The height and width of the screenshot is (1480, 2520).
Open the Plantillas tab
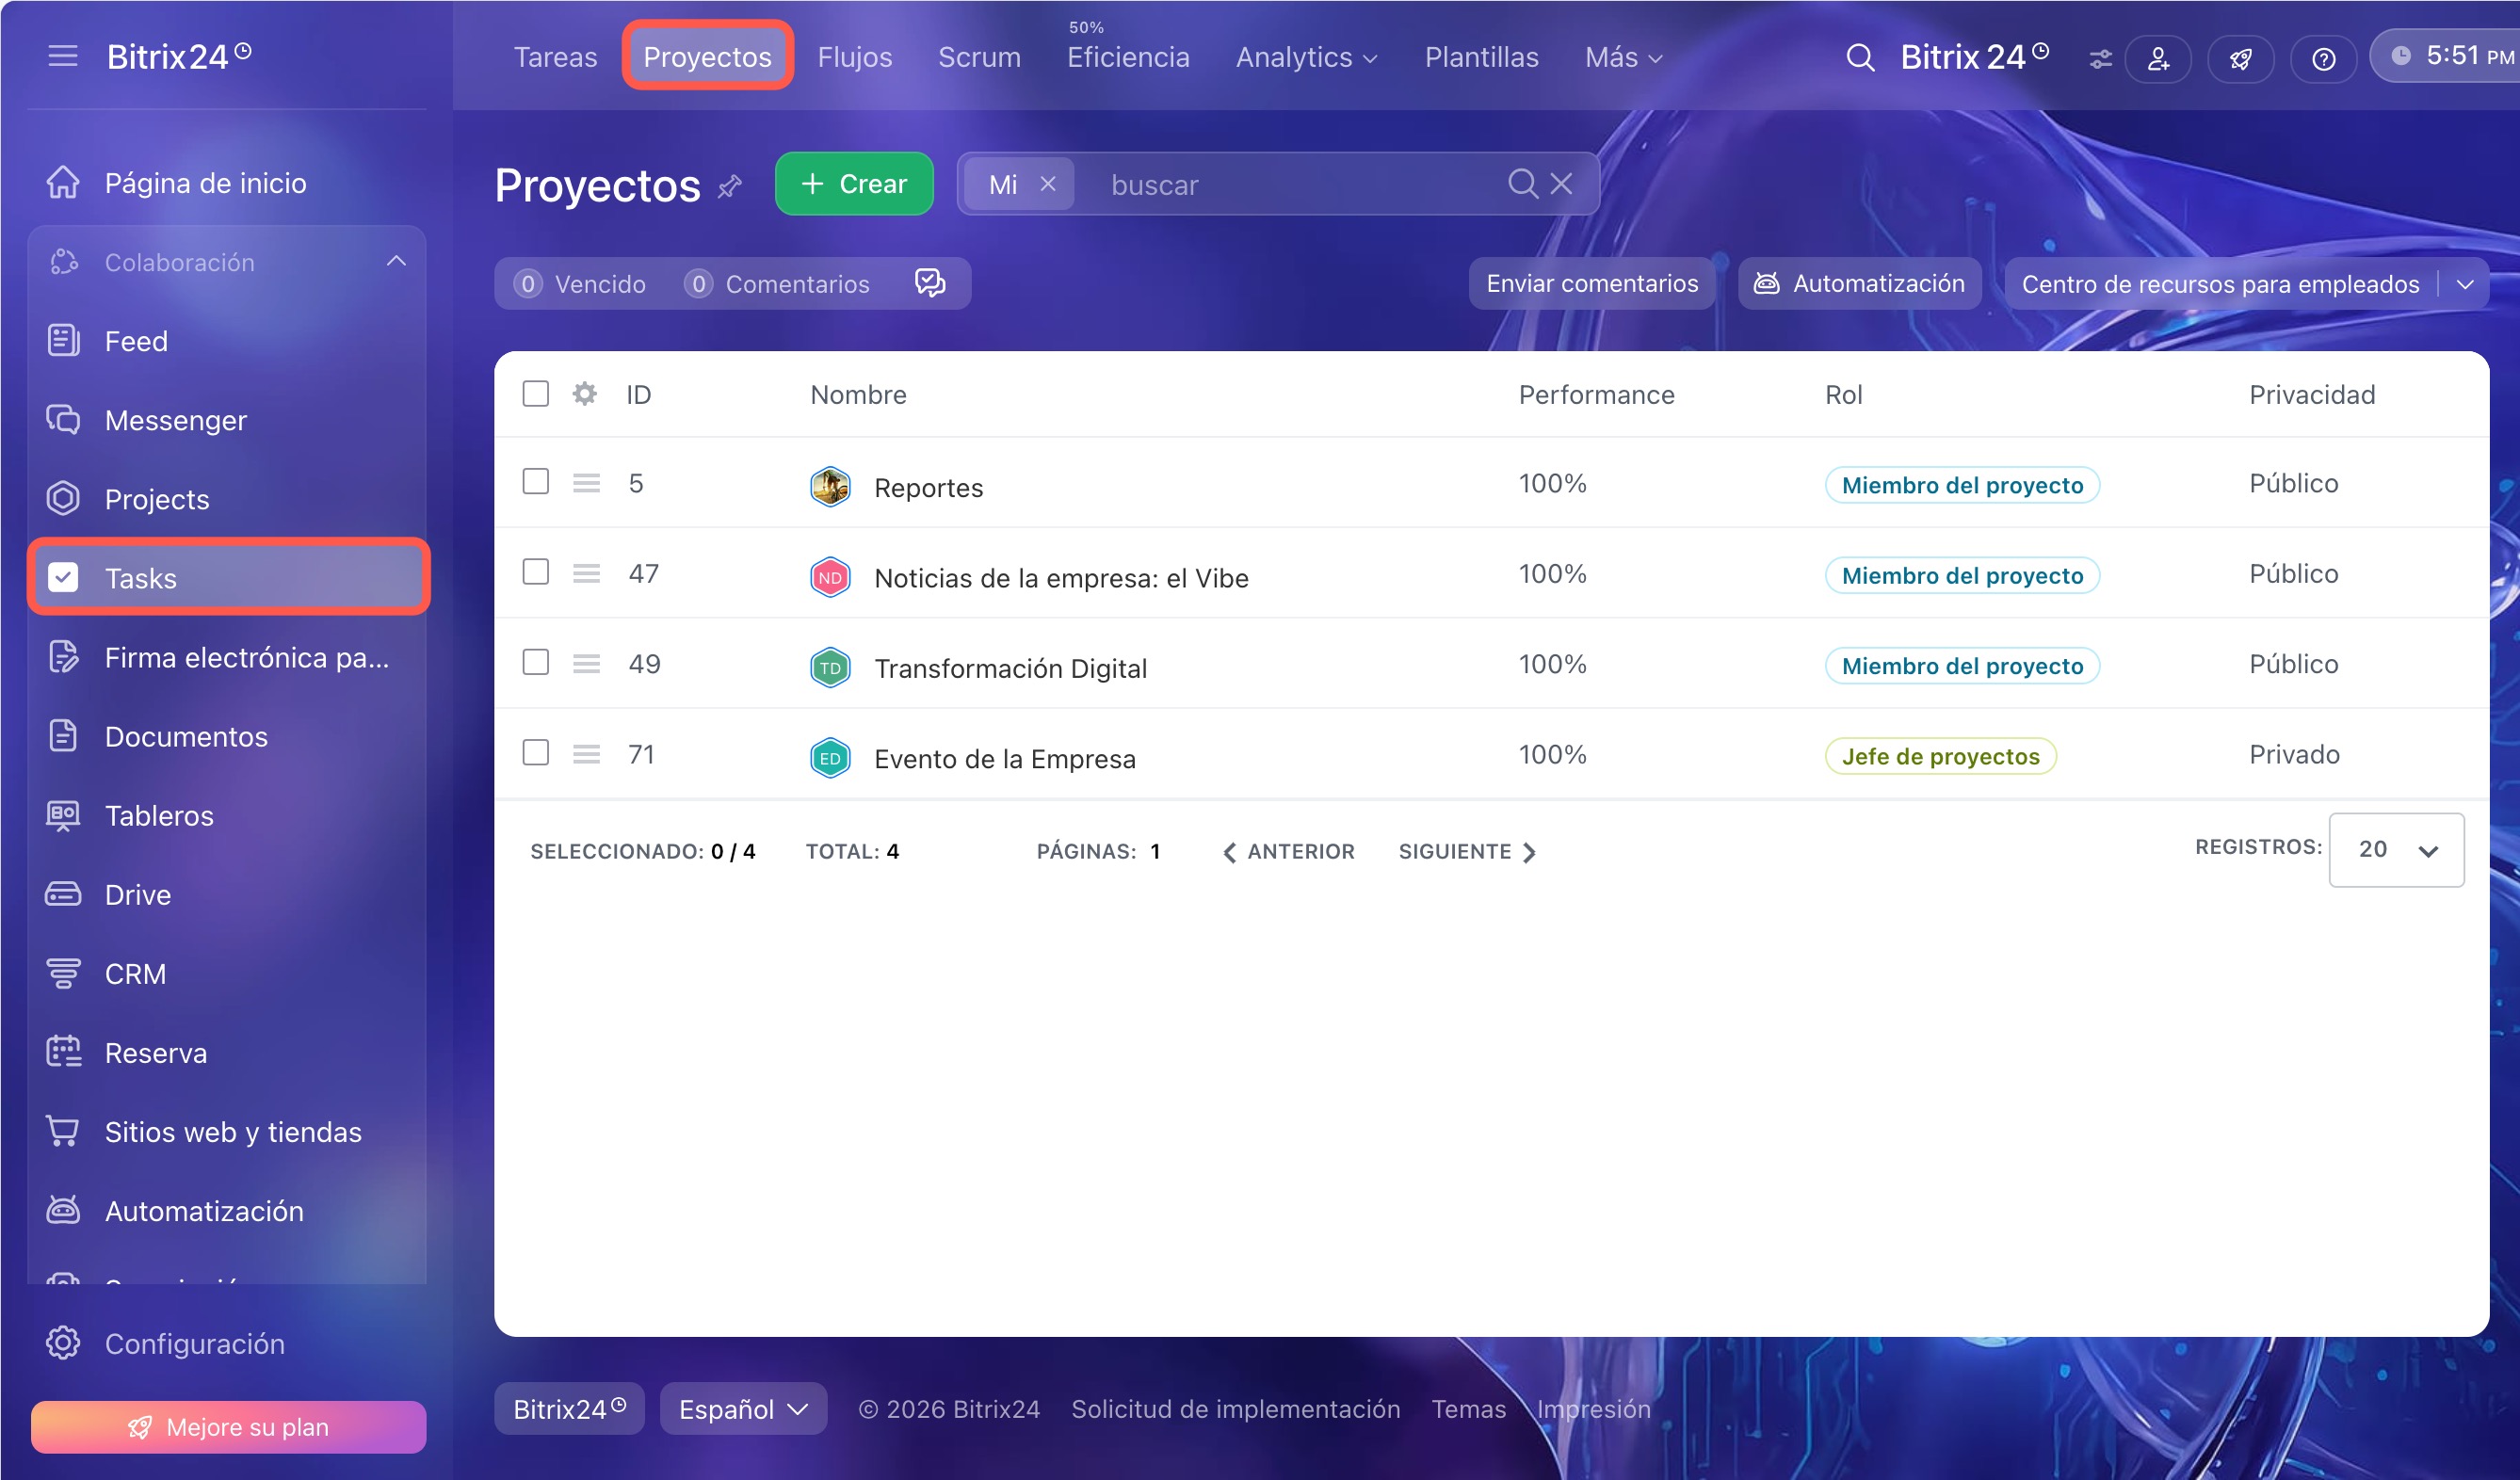pyautogui.click(x=1481, y=57)
